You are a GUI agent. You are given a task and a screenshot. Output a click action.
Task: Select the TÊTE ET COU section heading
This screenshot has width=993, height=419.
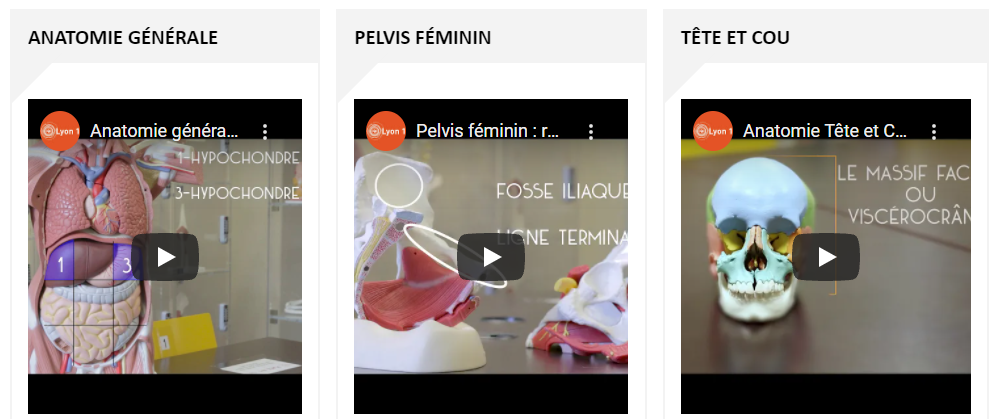pyautogui.click(x=735, y=37)
